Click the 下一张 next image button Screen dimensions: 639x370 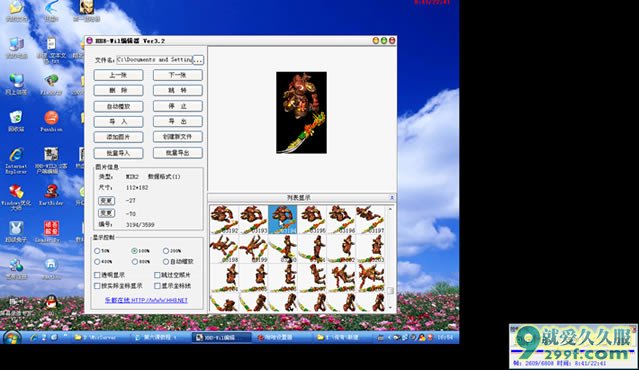(178, 75)
